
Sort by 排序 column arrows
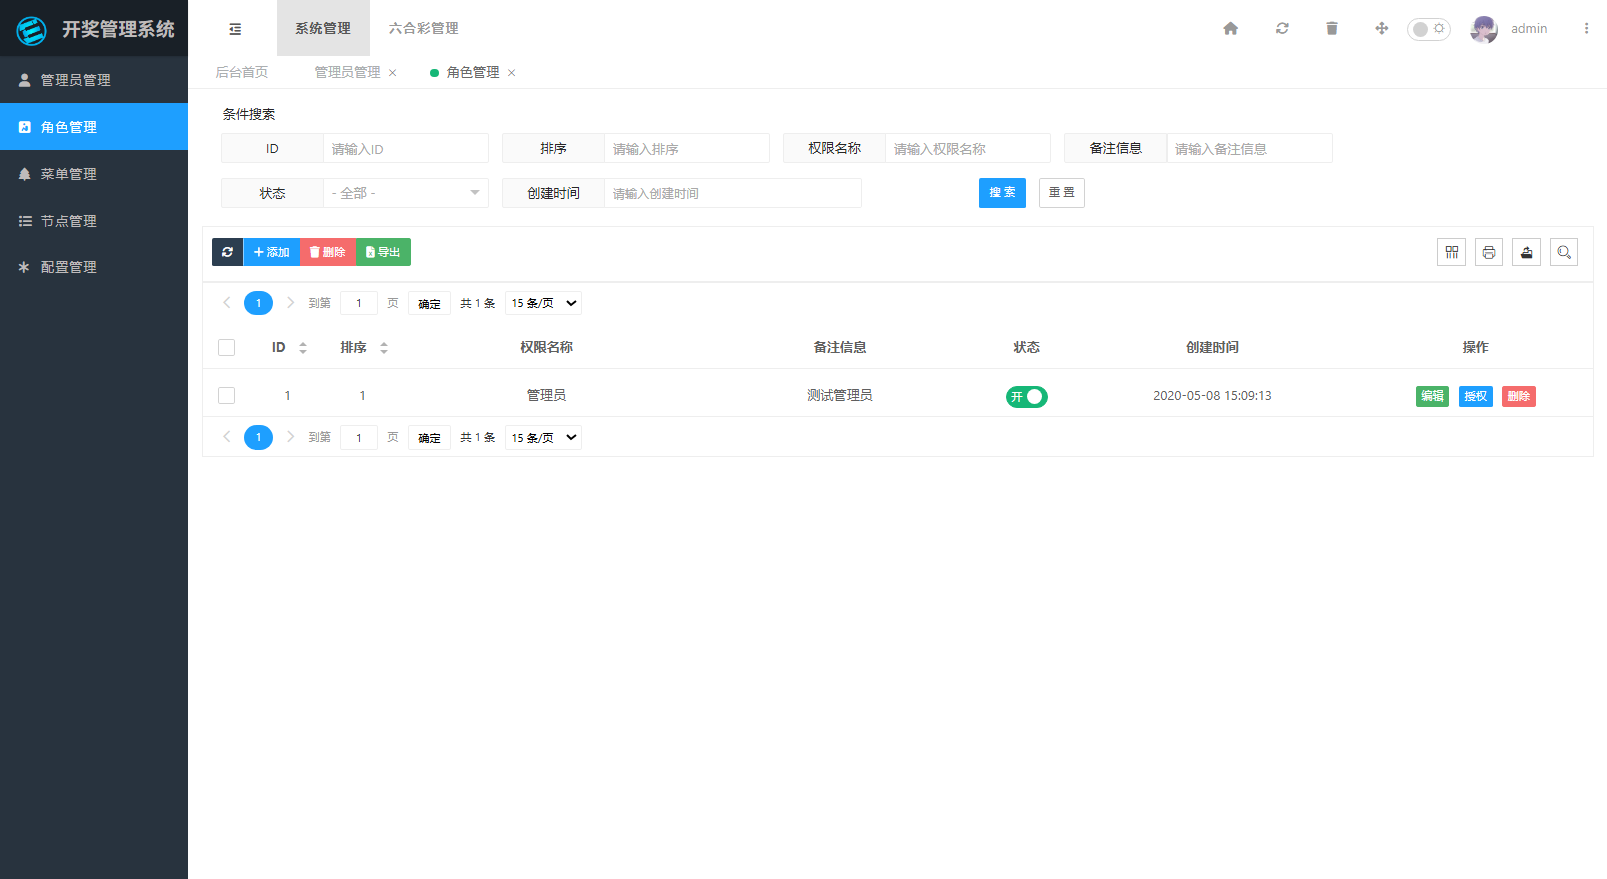pos(384,348)
